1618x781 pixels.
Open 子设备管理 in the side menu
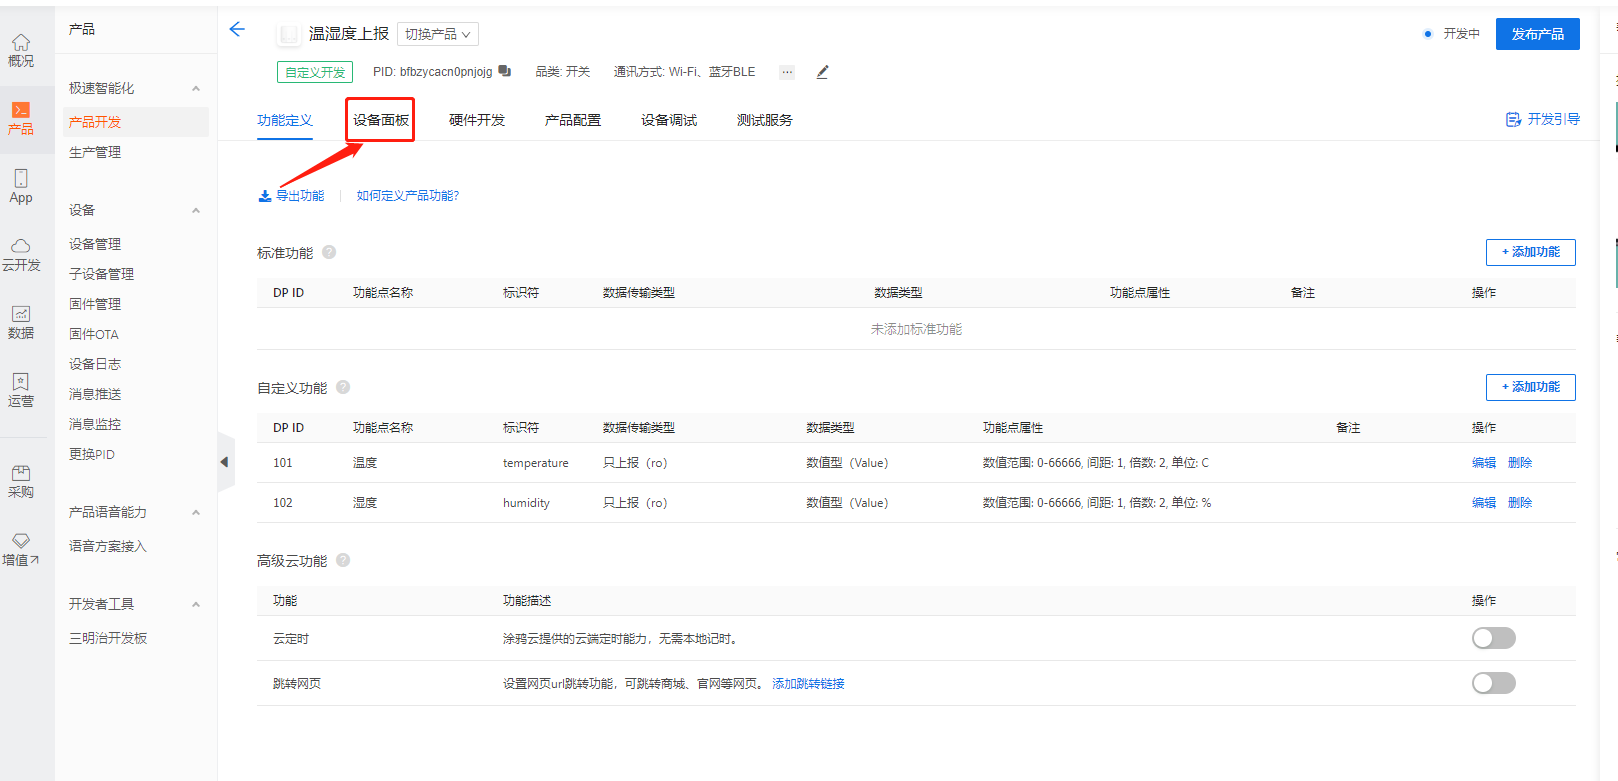click(x=101, y=274)
